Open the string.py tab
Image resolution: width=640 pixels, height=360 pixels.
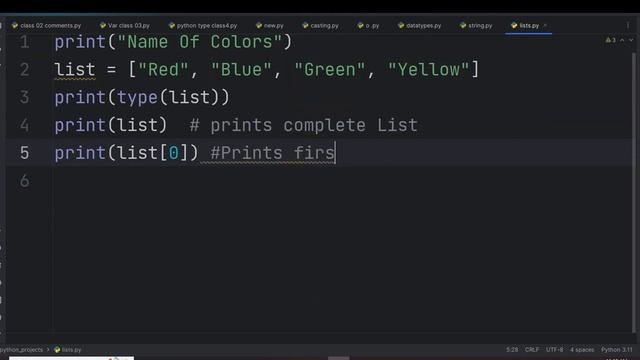coord(476,25)
